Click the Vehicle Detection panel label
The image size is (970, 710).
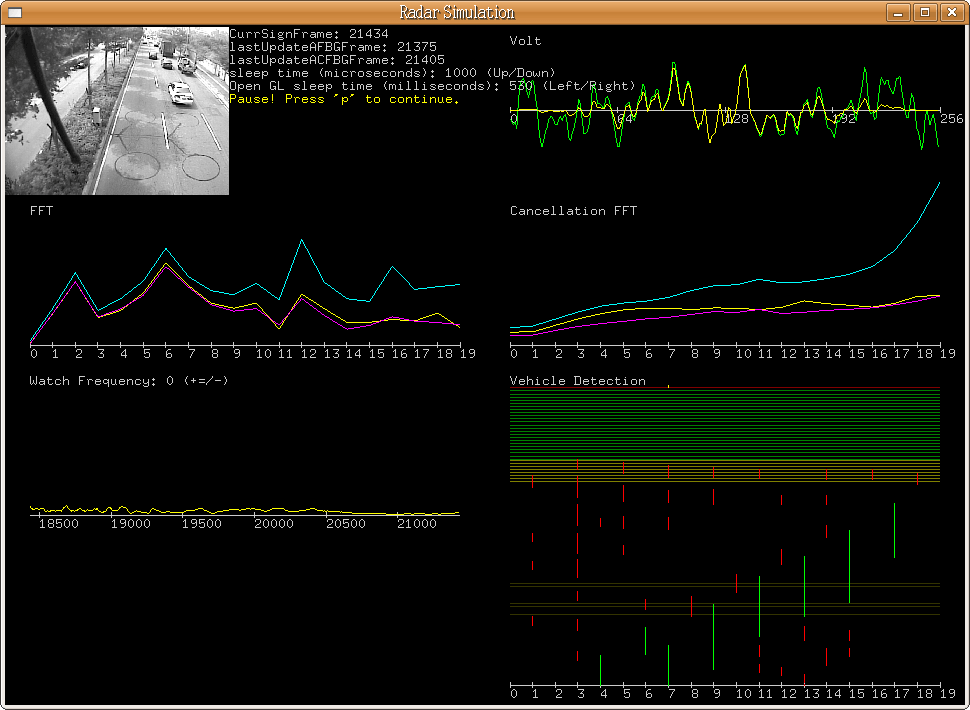click(x=577, y=381)
